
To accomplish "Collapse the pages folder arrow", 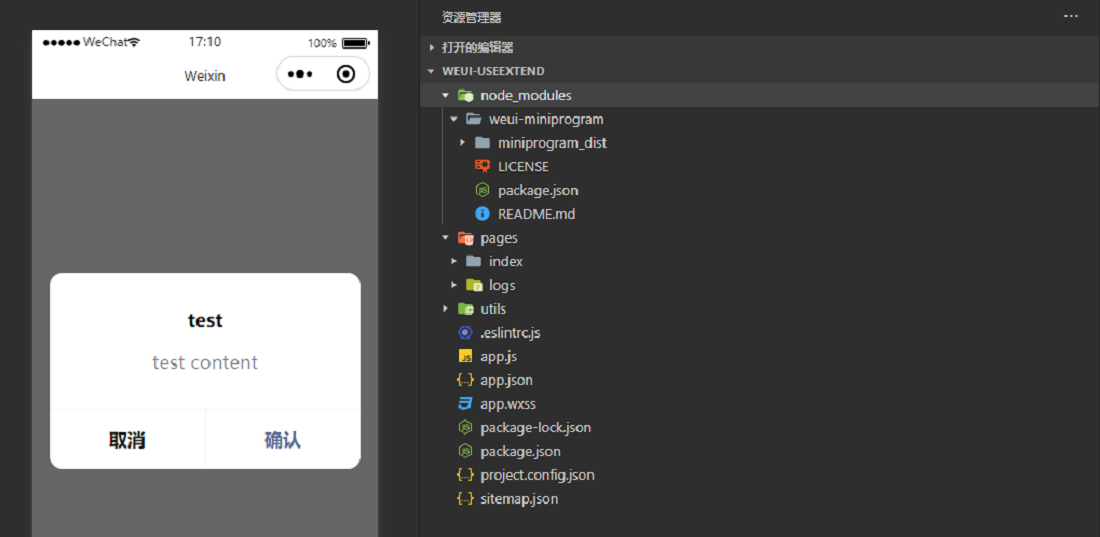I will pyautogui.click(x=445, y=238).
